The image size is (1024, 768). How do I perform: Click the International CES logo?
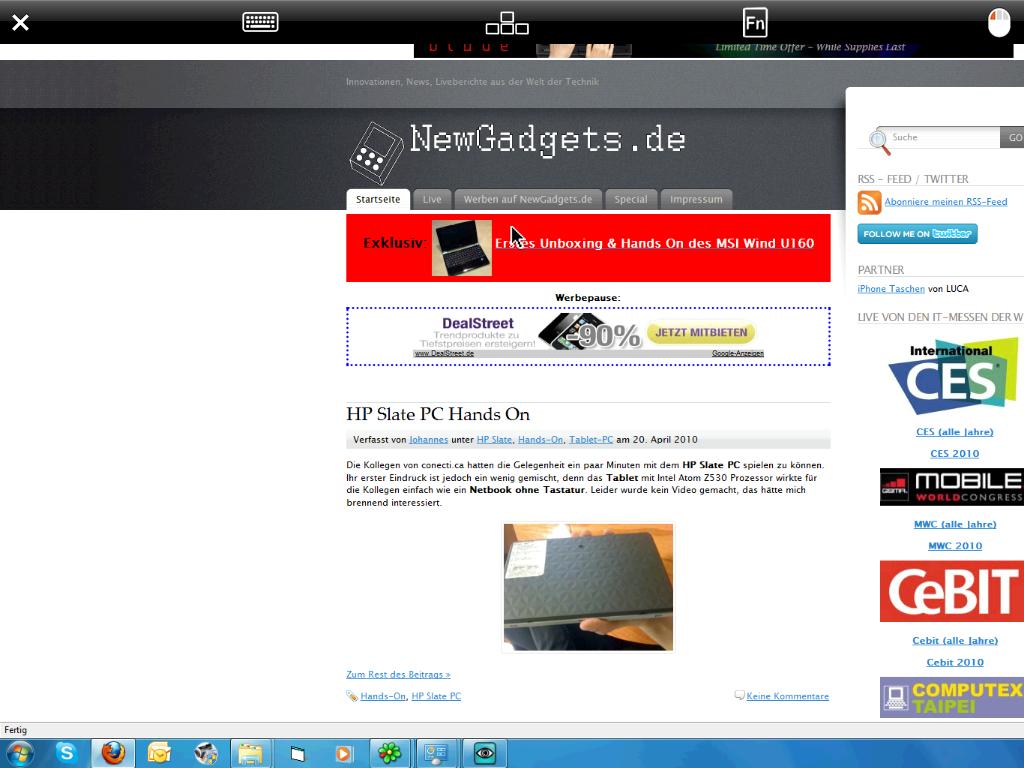pos(953,377)
